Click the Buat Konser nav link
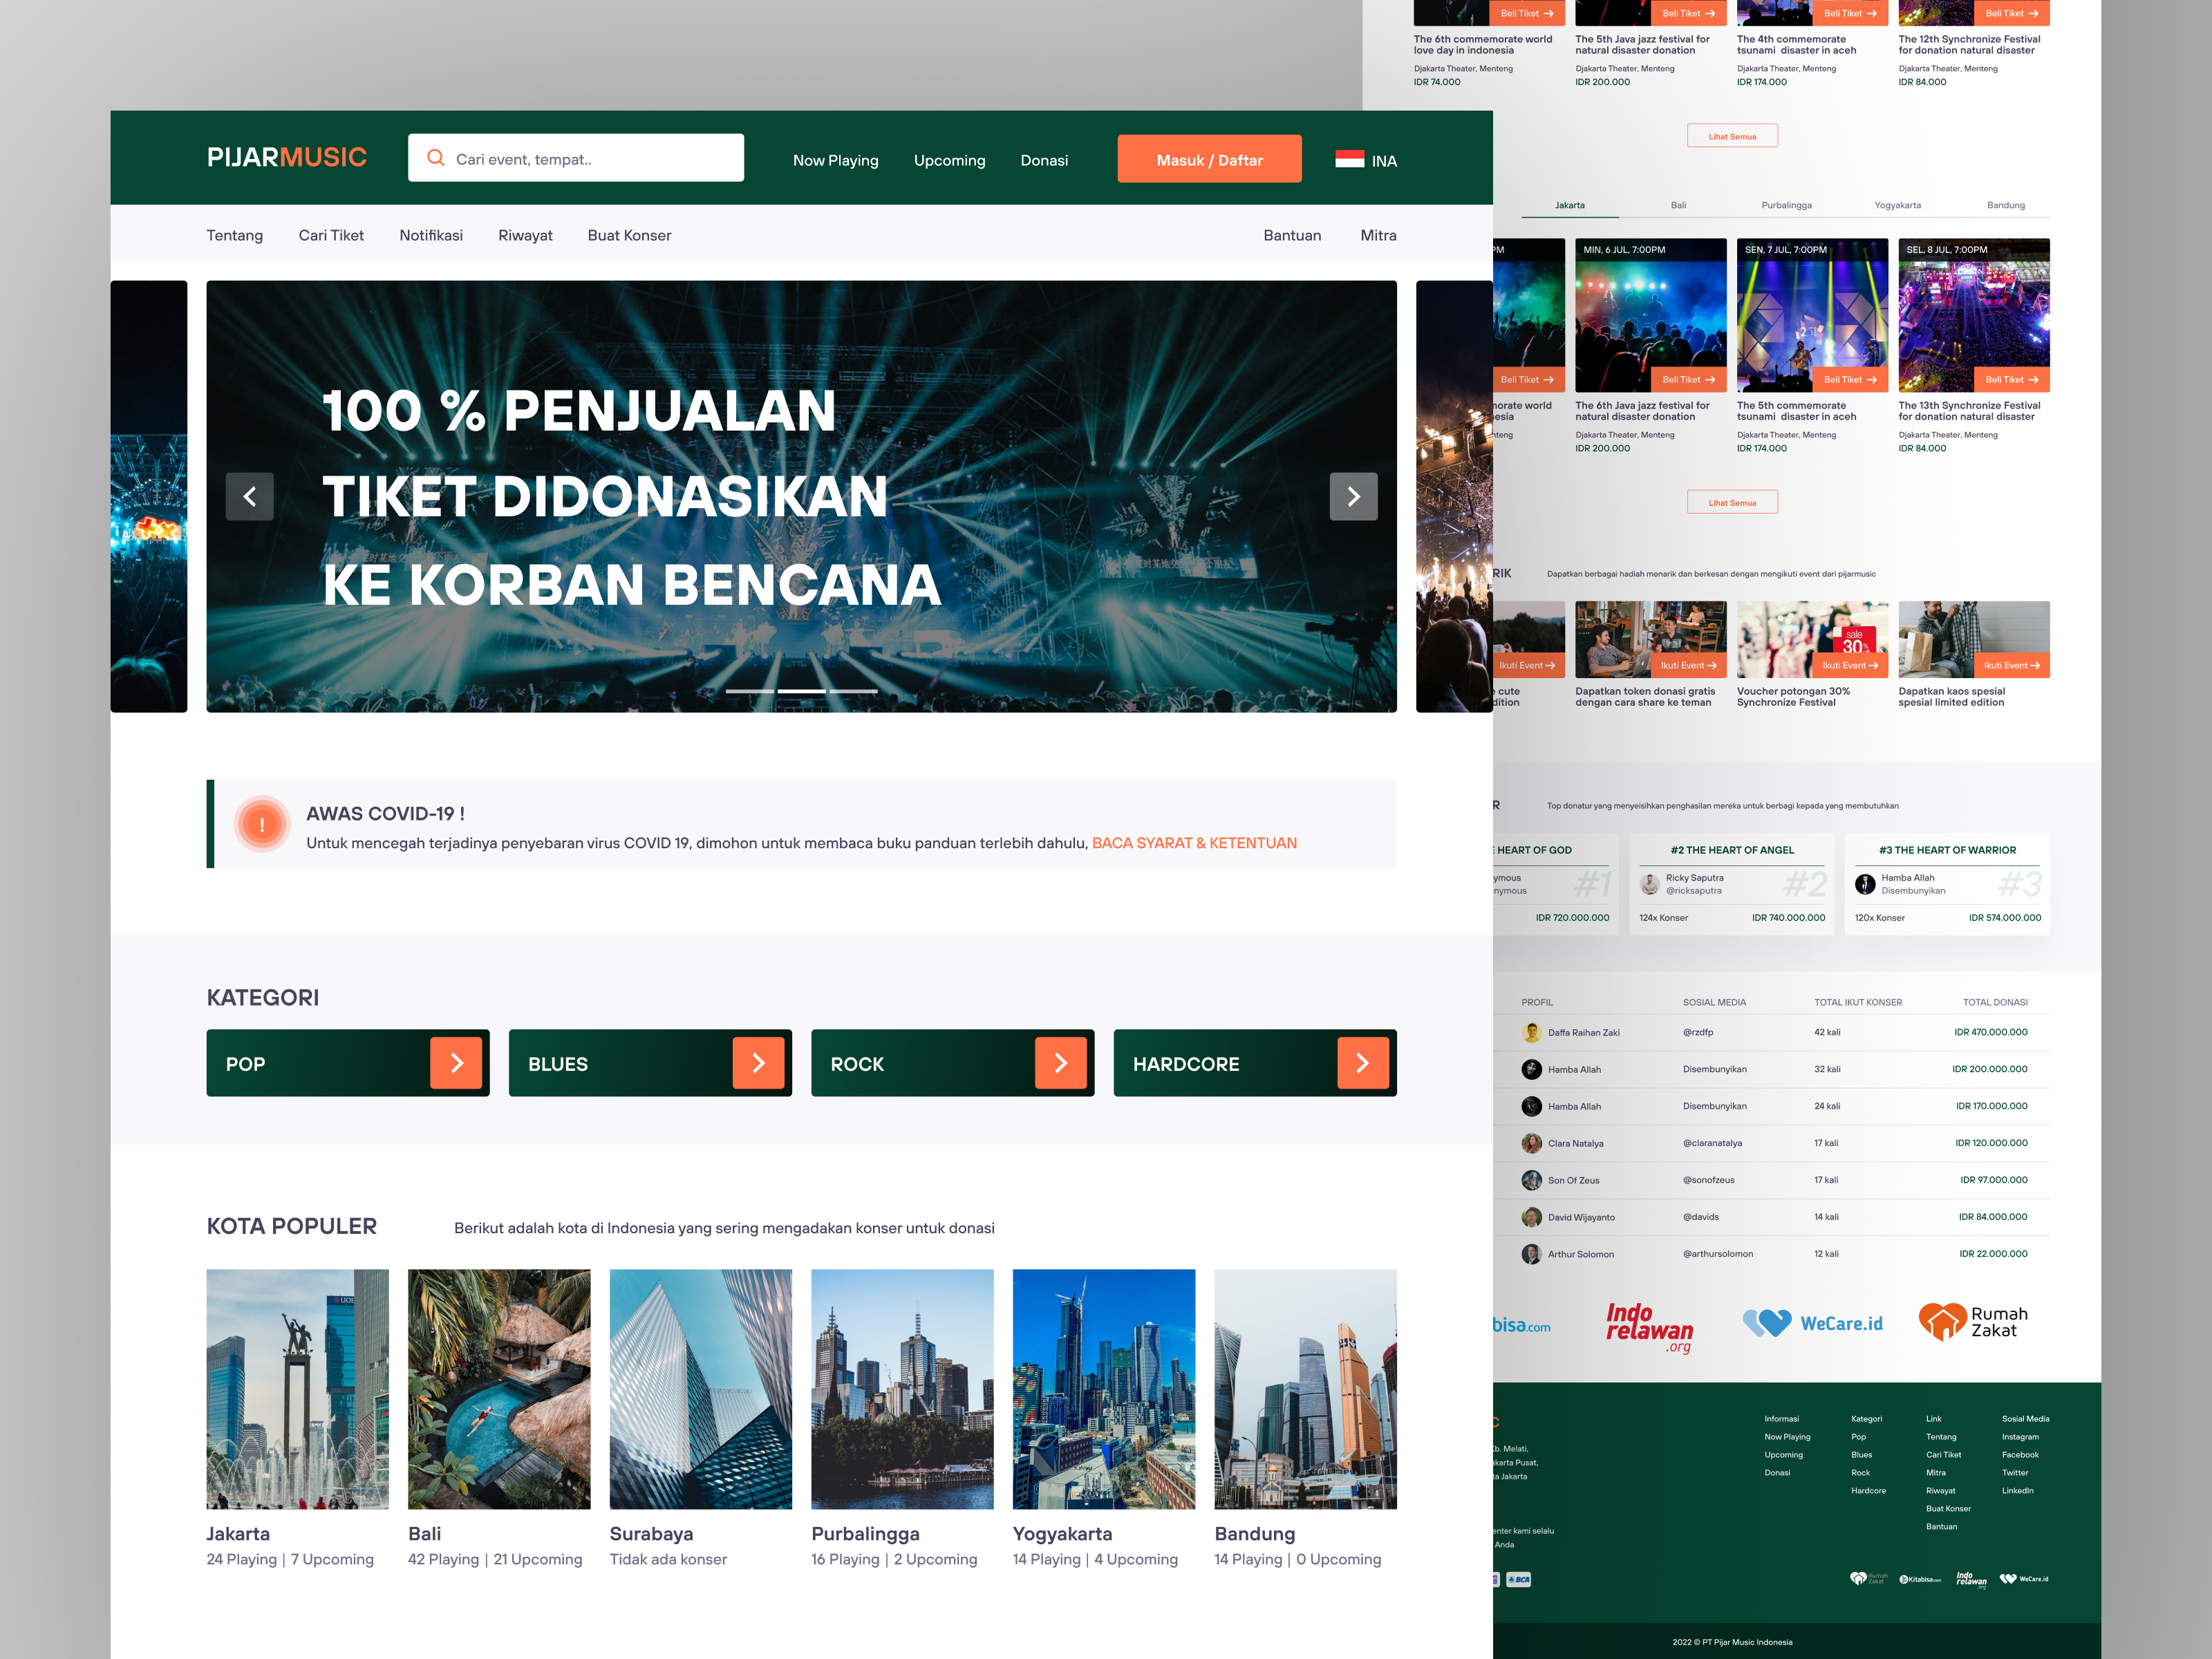2212x1659 pixels. pyautogui.click(x=629, y=235)
